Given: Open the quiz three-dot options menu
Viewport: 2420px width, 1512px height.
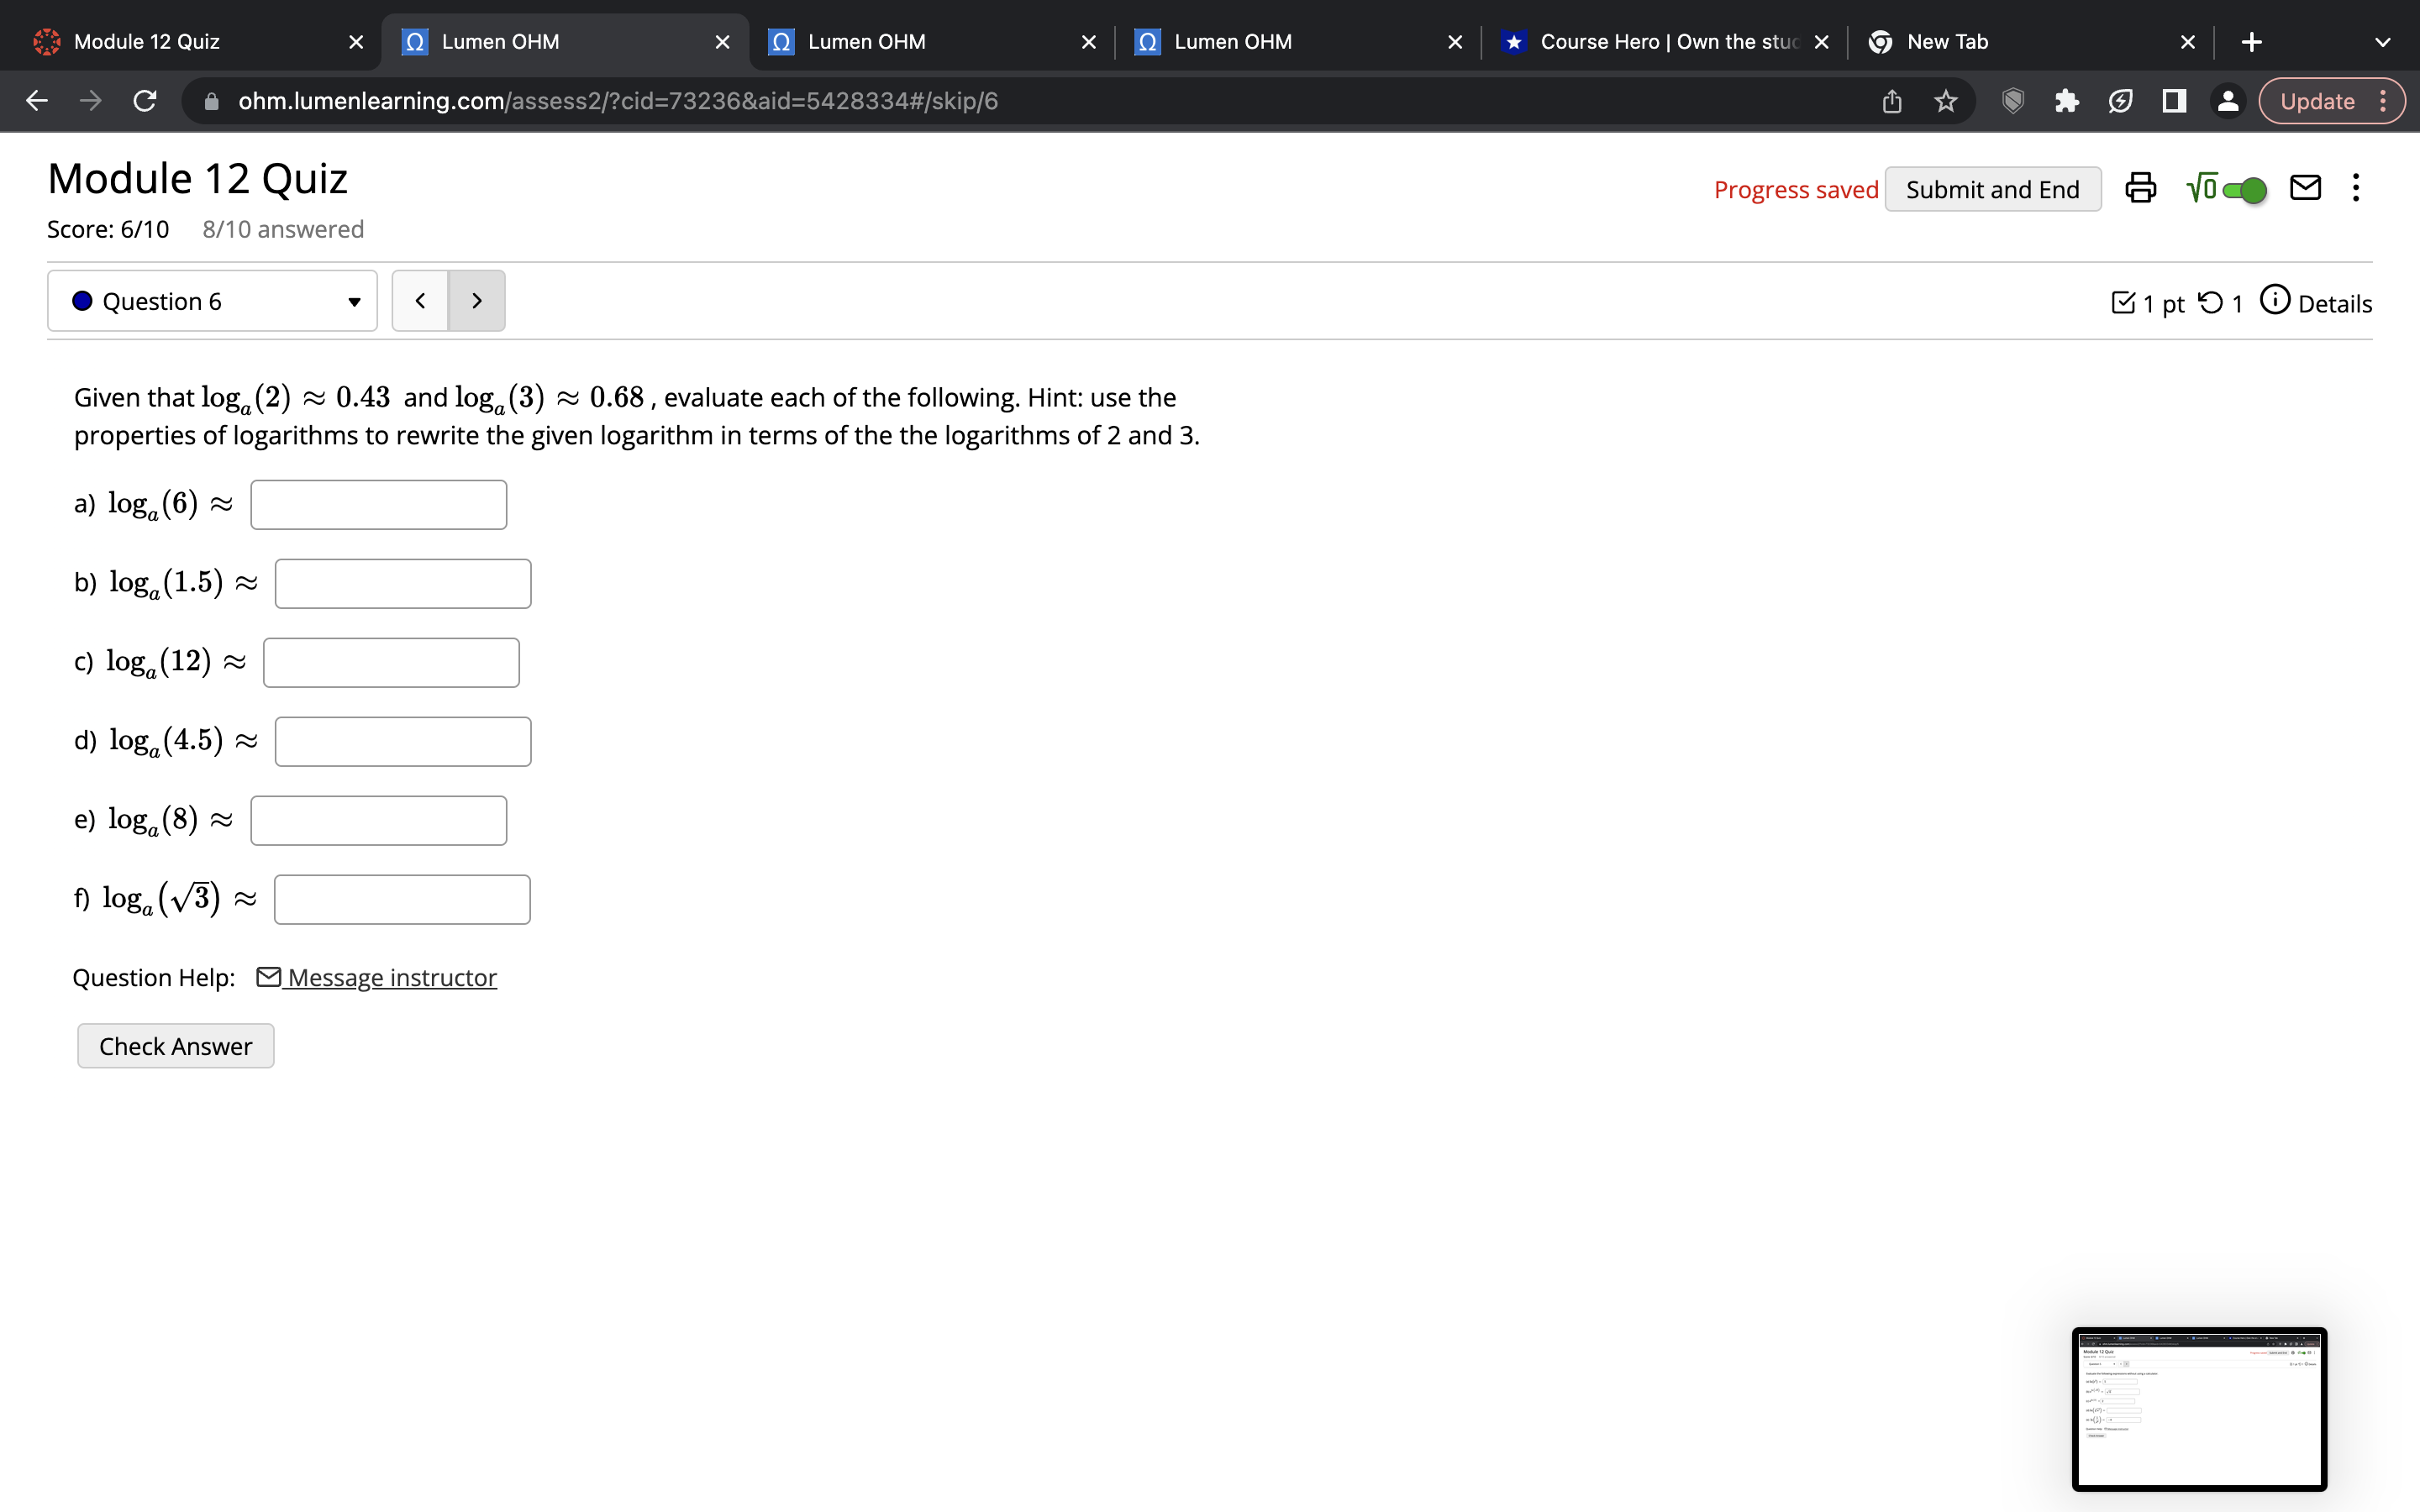Looking at the screenshot, I should coord(2356,188).
